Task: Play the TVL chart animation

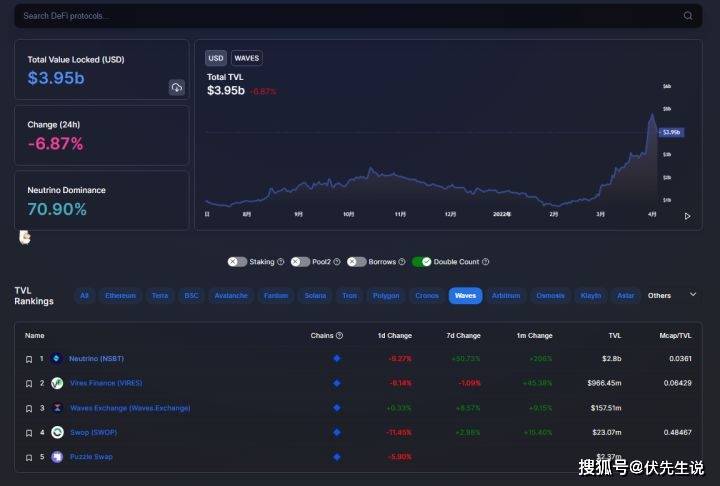Action: tap(687, 216)
